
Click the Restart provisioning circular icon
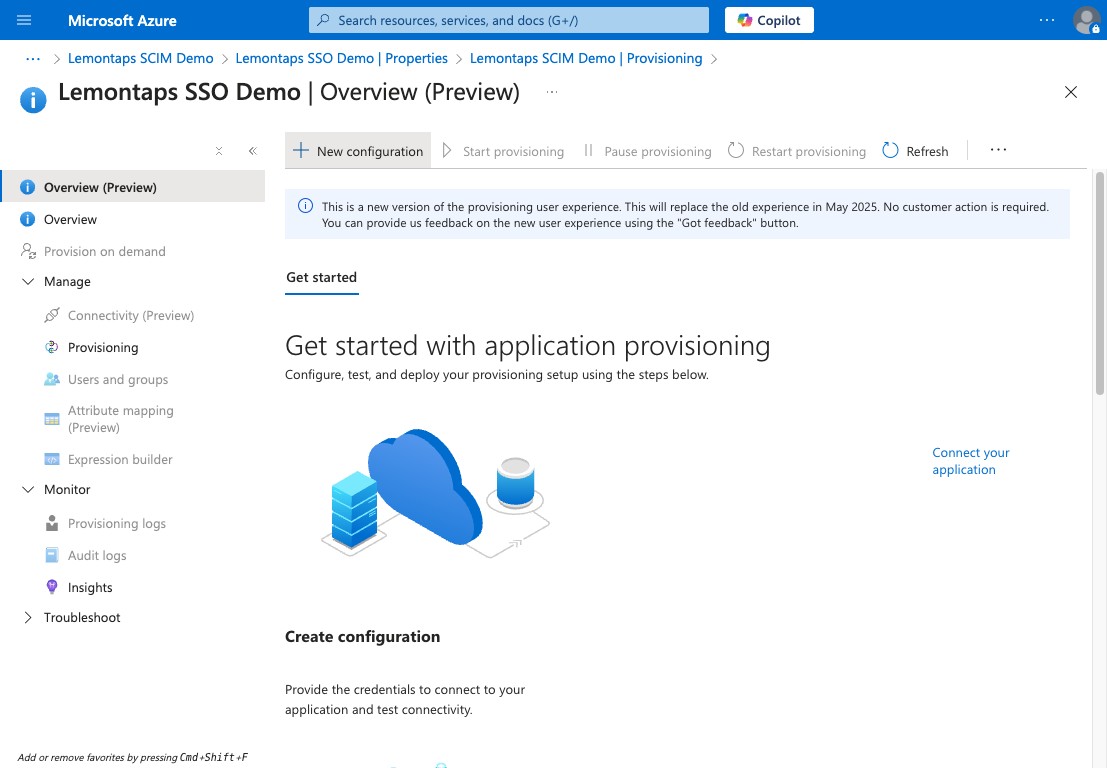[x=736, y=150]
